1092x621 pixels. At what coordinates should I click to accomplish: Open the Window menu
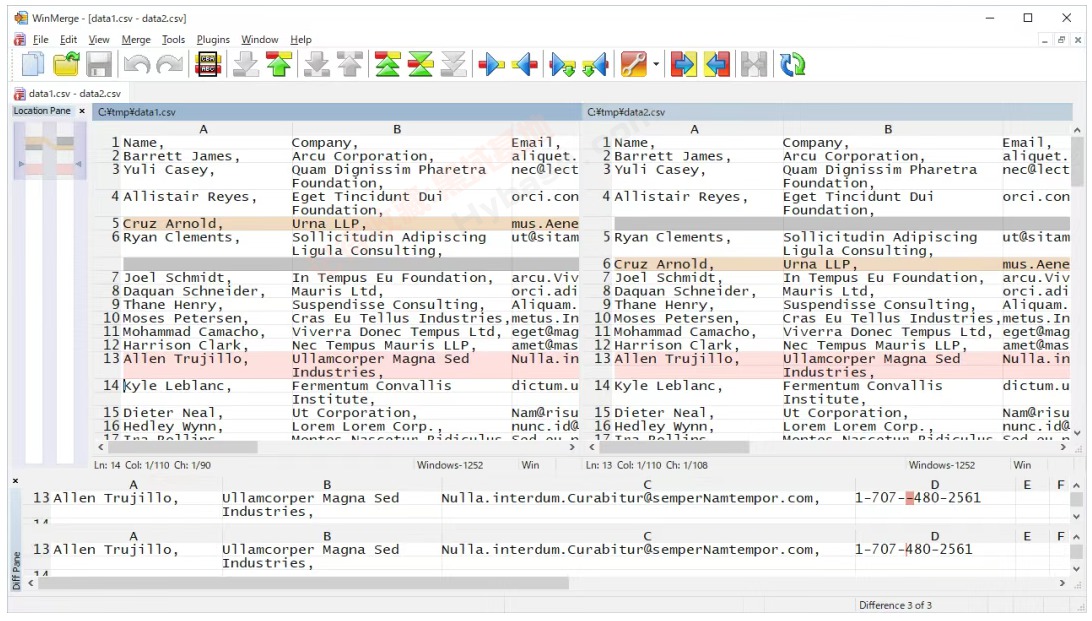pos(260,40)
